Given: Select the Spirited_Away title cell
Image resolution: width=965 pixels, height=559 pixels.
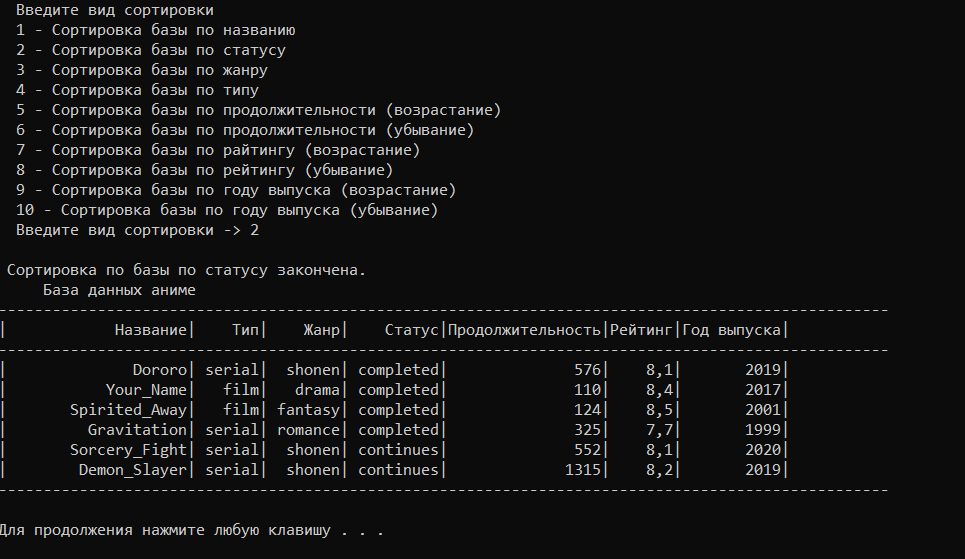Looking at the screenshot, I should click(x=128, y=410).
